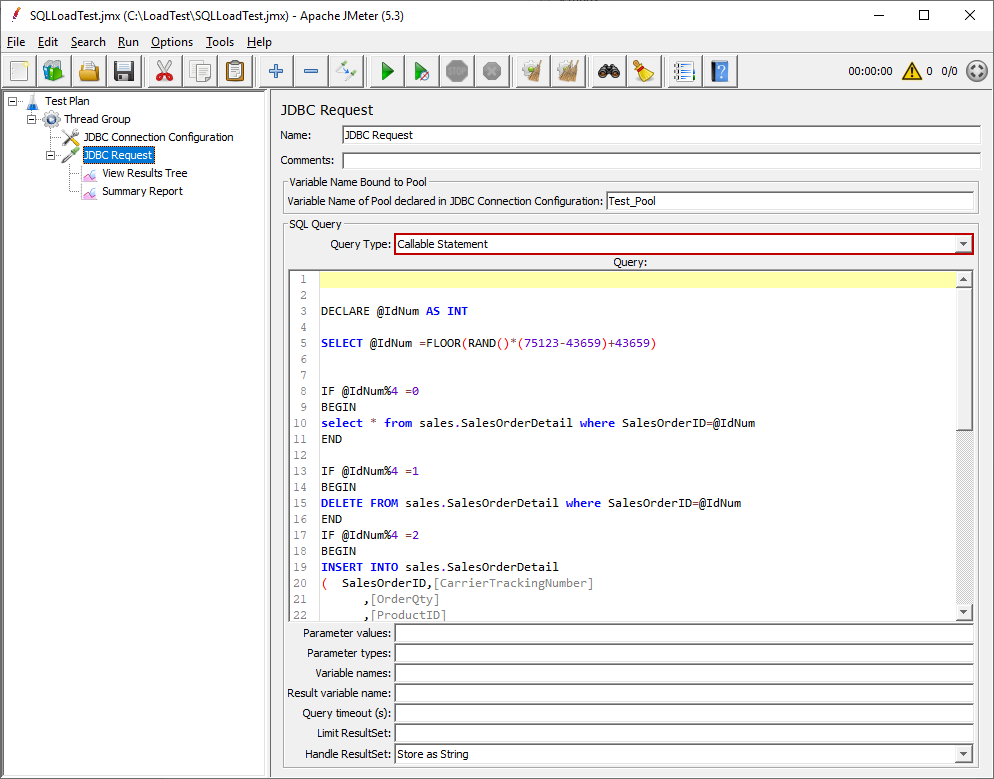Click the plus icon to expand all
The image size is (994, 779).
coord(276,71)
